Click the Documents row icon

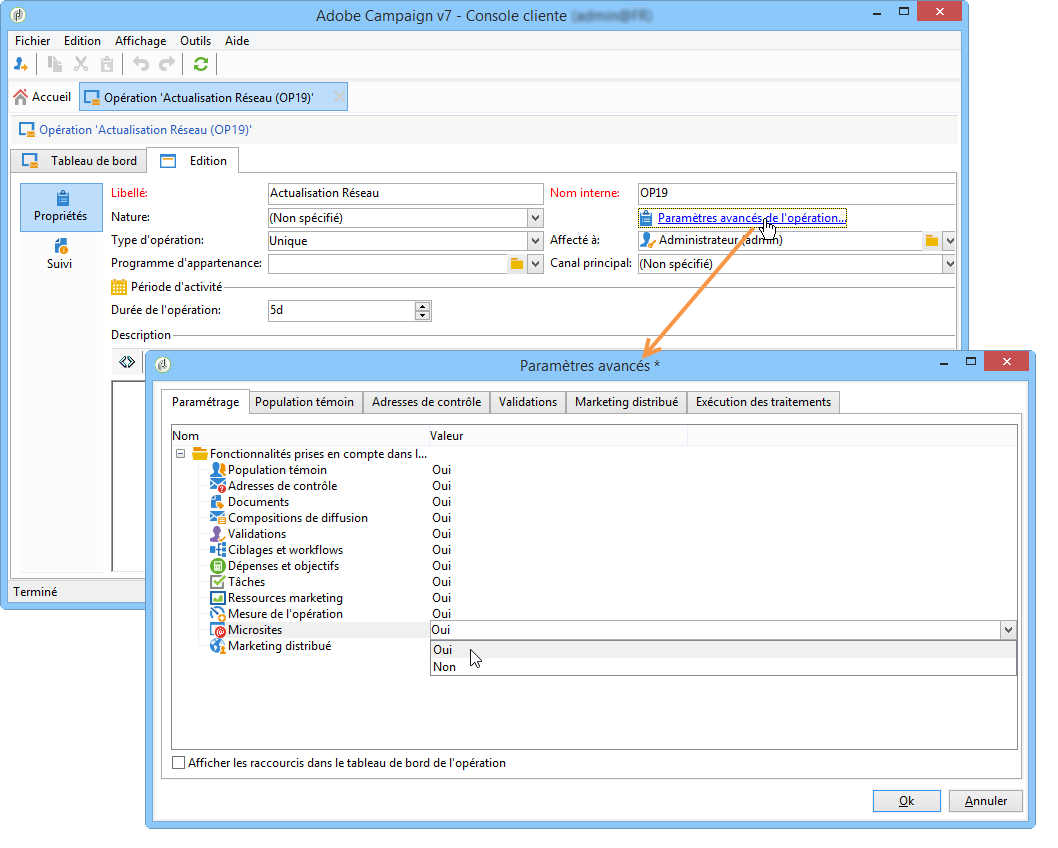click(217, 502)
